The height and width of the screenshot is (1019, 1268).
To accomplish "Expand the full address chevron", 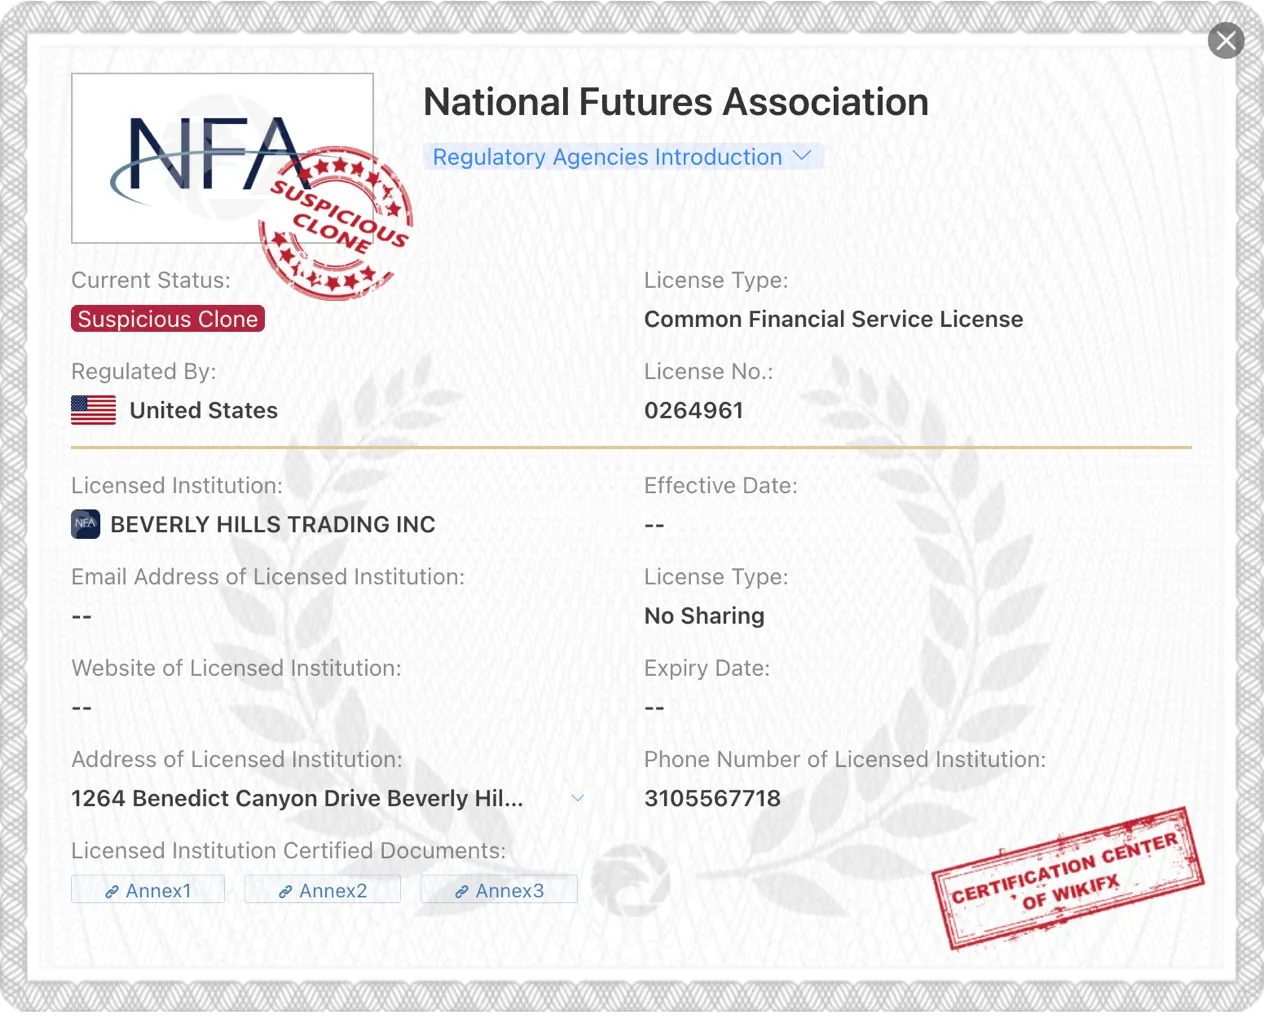I will pos(579,800).
